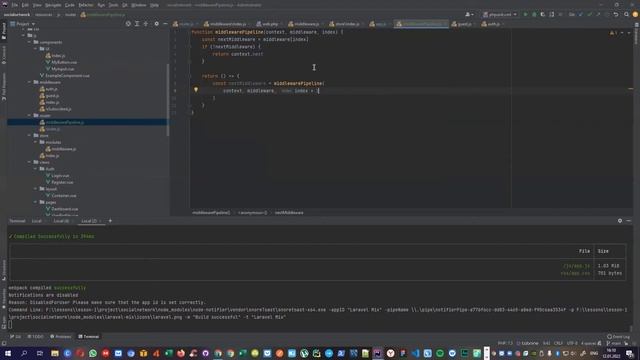Image resolution: width=640 pixels, height=360 pixels.
Task: Open the Run menu
Action: coord(101,5)
